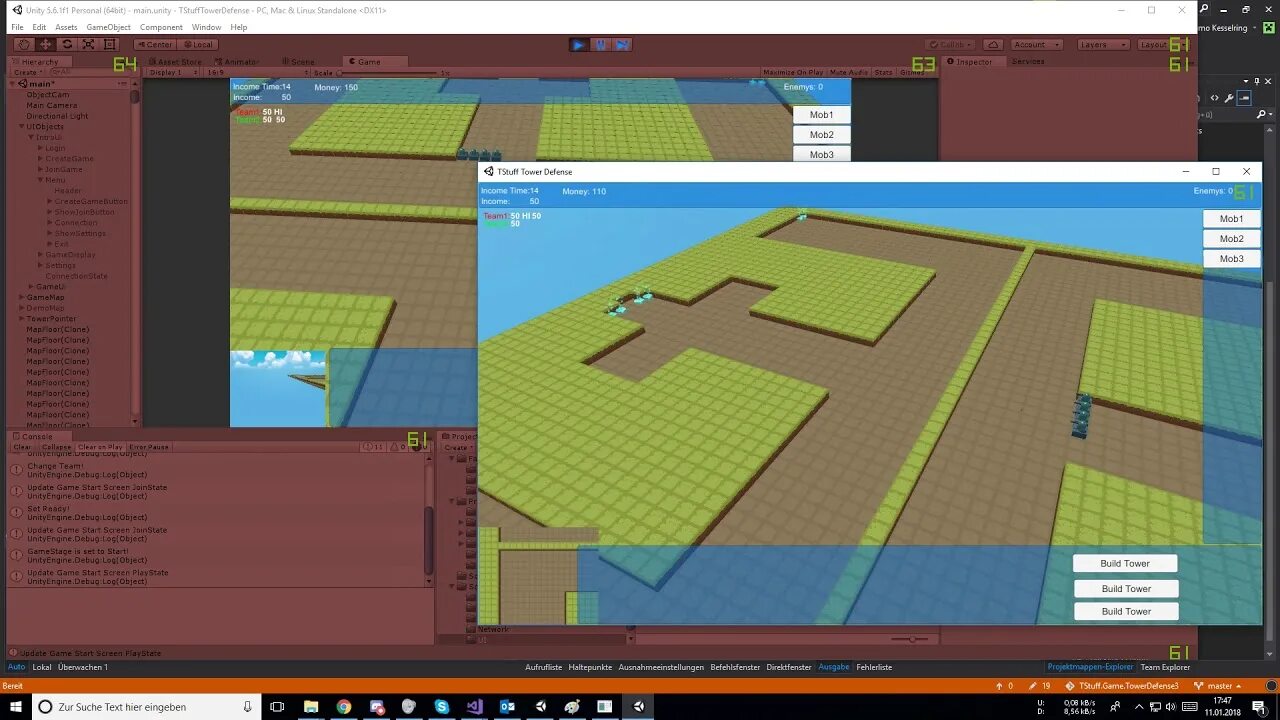The height and width of the screenshot is (720, 1280).
Task: Toggle Collapse in Console panel
Action: click(56, 447)
